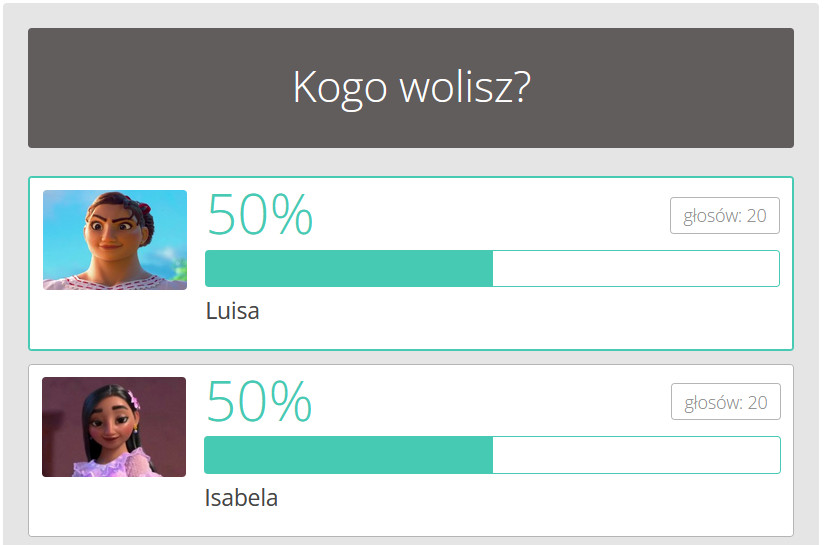
Task: Click the percent sign in Luisa's result
Action: tap(290, 215)
